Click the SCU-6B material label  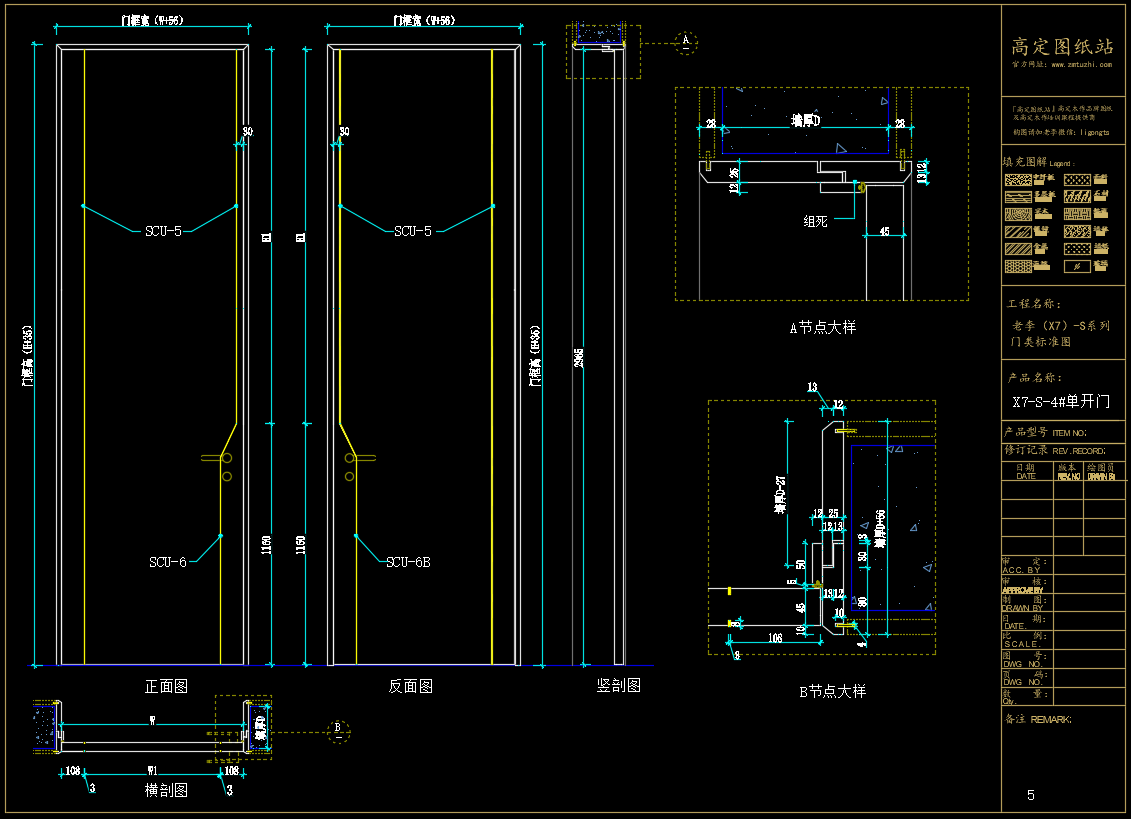click(x=408, y=562)
